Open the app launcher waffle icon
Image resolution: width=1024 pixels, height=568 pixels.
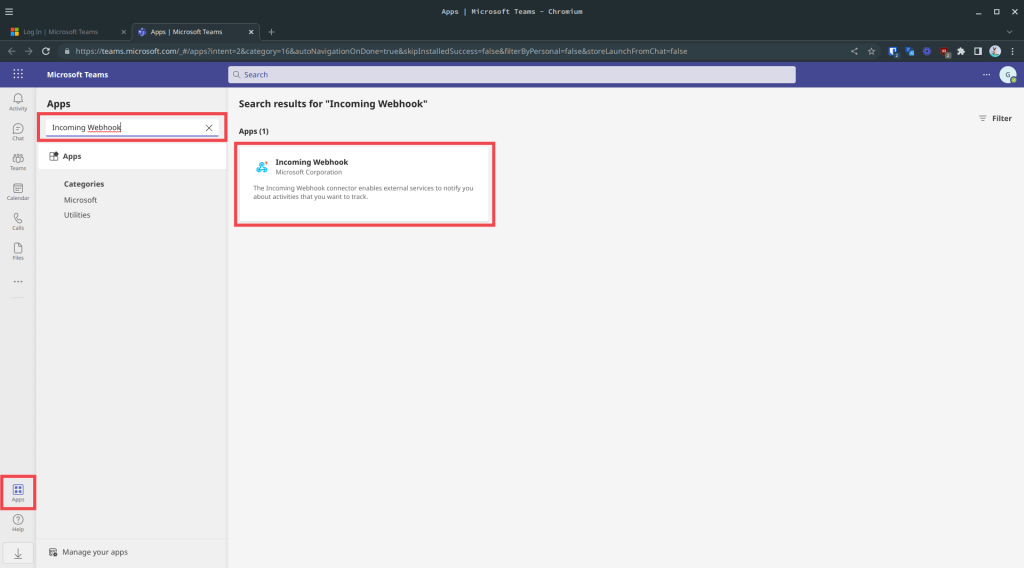[x=18, y=74]
